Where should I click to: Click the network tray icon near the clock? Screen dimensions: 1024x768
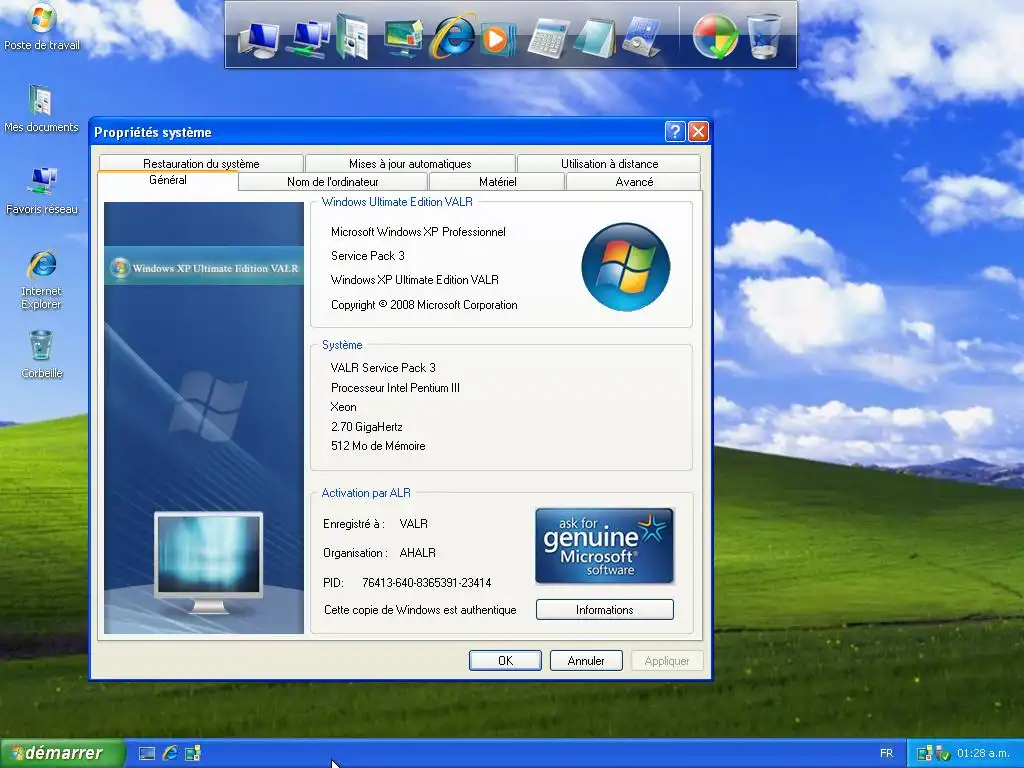click(924, 753)
